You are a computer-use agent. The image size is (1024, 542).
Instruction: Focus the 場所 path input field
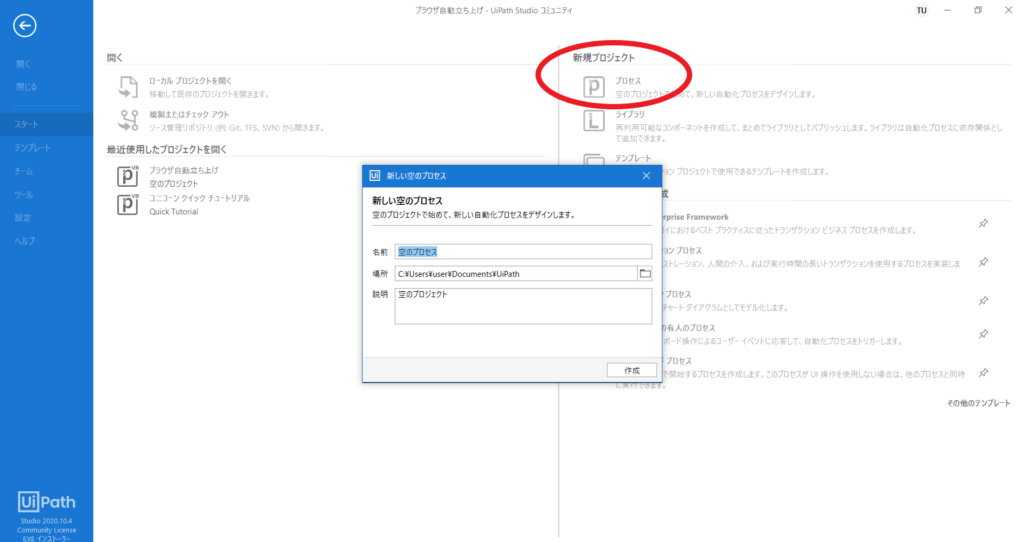[516, 274]
